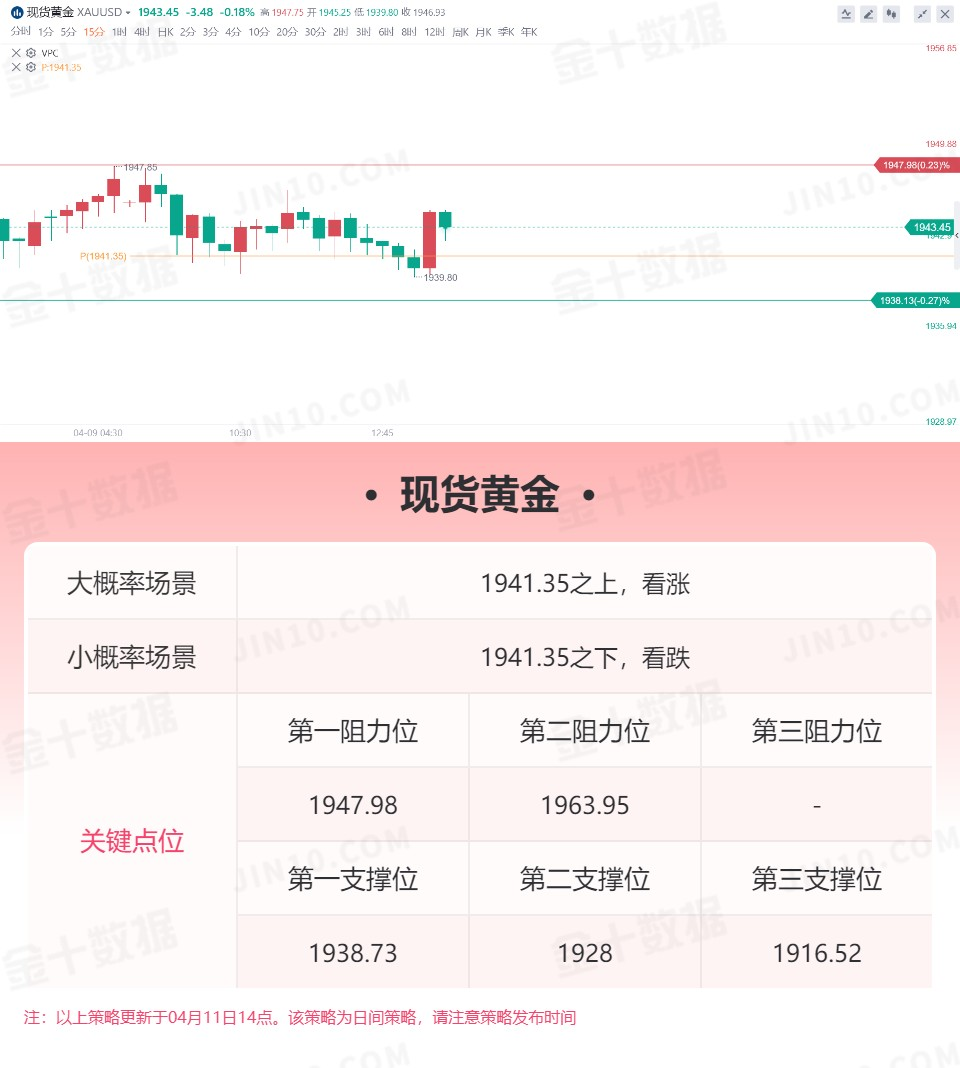Switch chart style via candlestick icon
960x1068 pixels.
[891, 14]
